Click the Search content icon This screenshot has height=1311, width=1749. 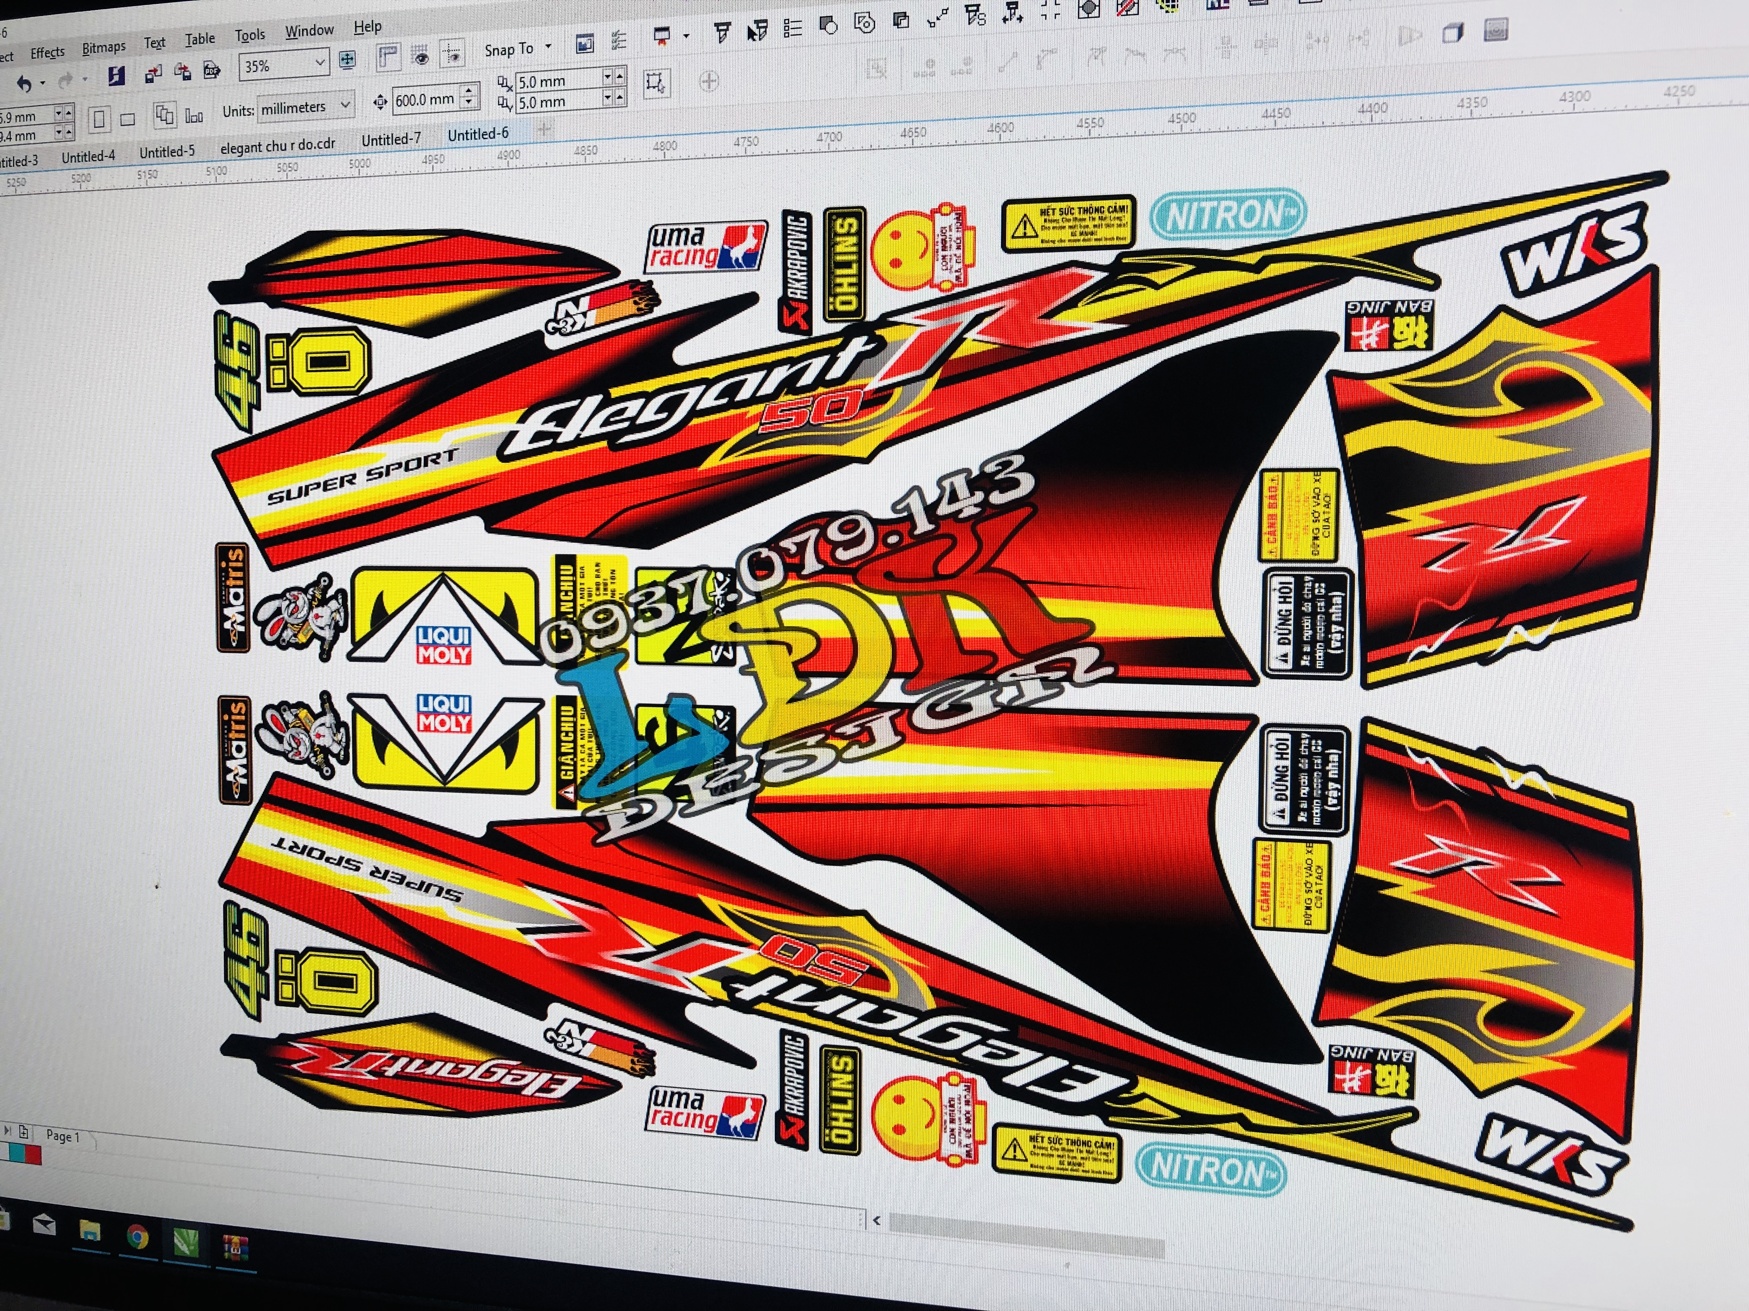tap(116, 76)
